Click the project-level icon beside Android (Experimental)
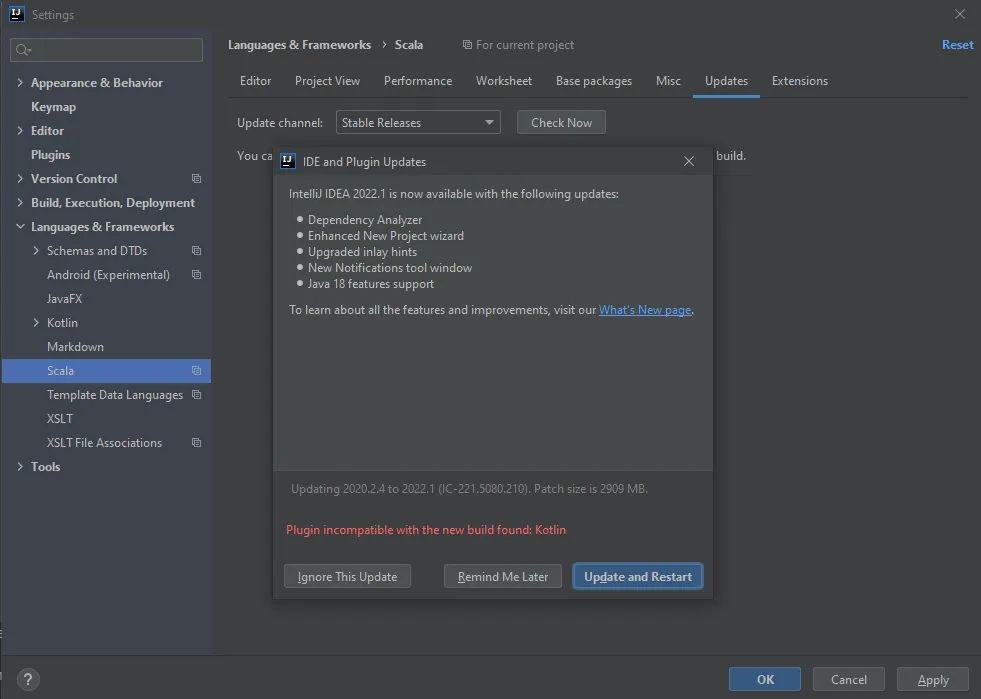This screenshot has width=981, height=699. tap(196, 275)
